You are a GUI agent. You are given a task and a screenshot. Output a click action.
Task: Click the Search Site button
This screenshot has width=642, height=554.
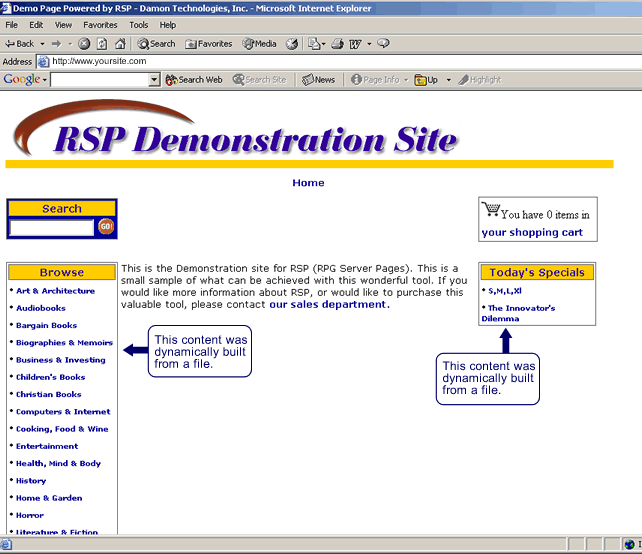coord(259,80)
